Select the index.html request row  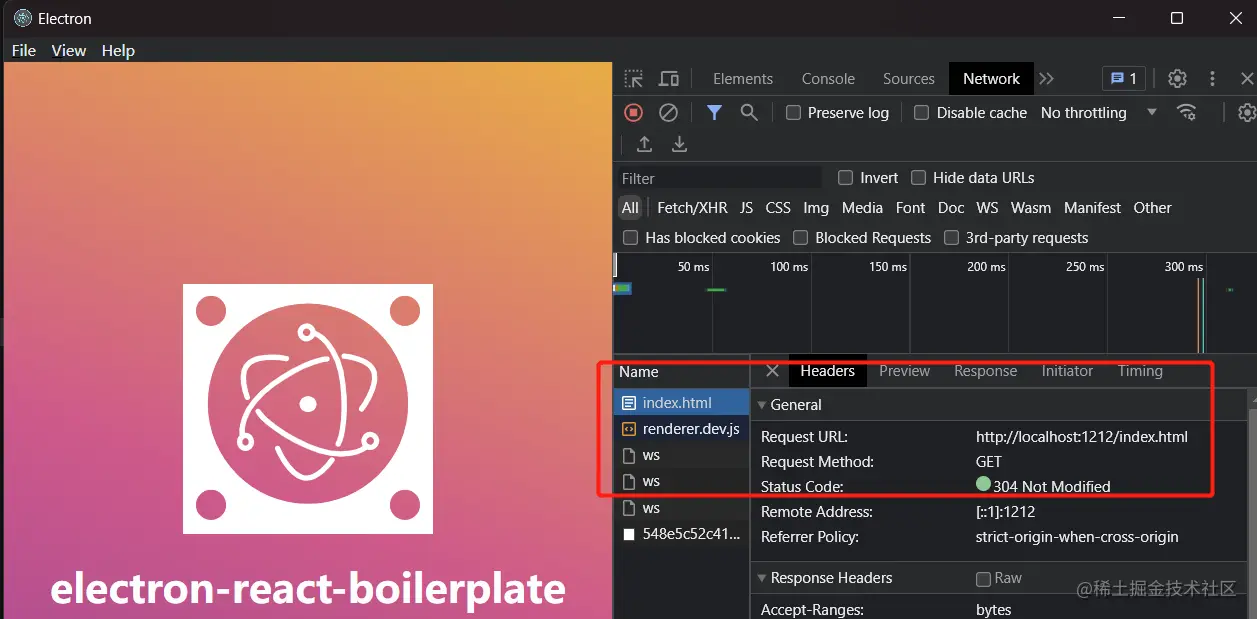tap(682, 403)
